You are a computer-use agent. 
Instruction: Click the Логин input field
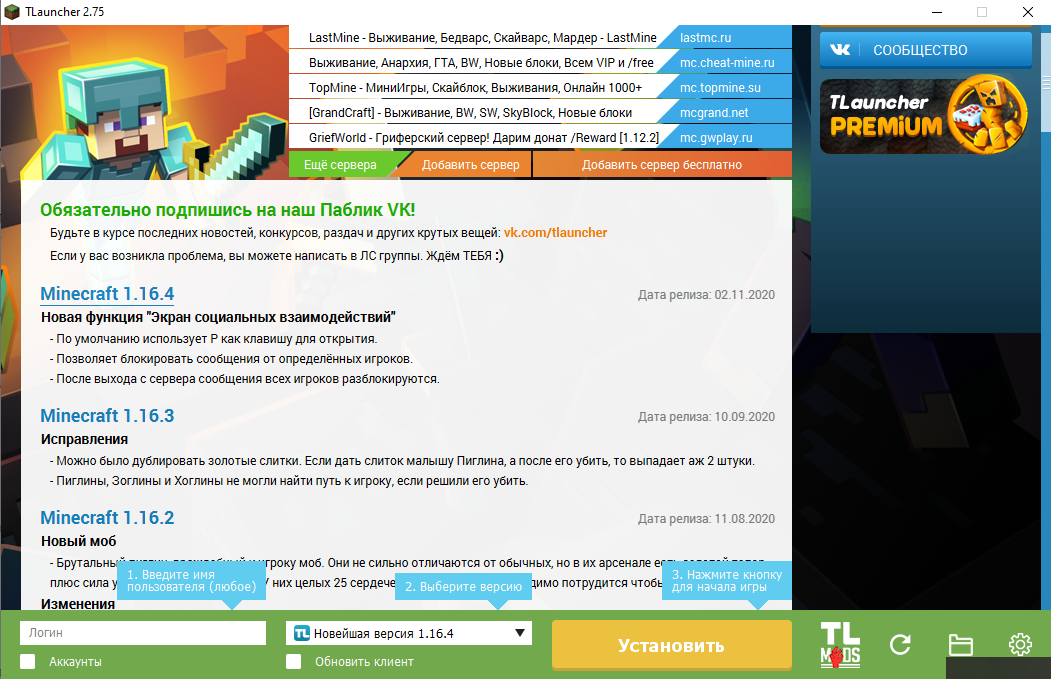point(143,633)
